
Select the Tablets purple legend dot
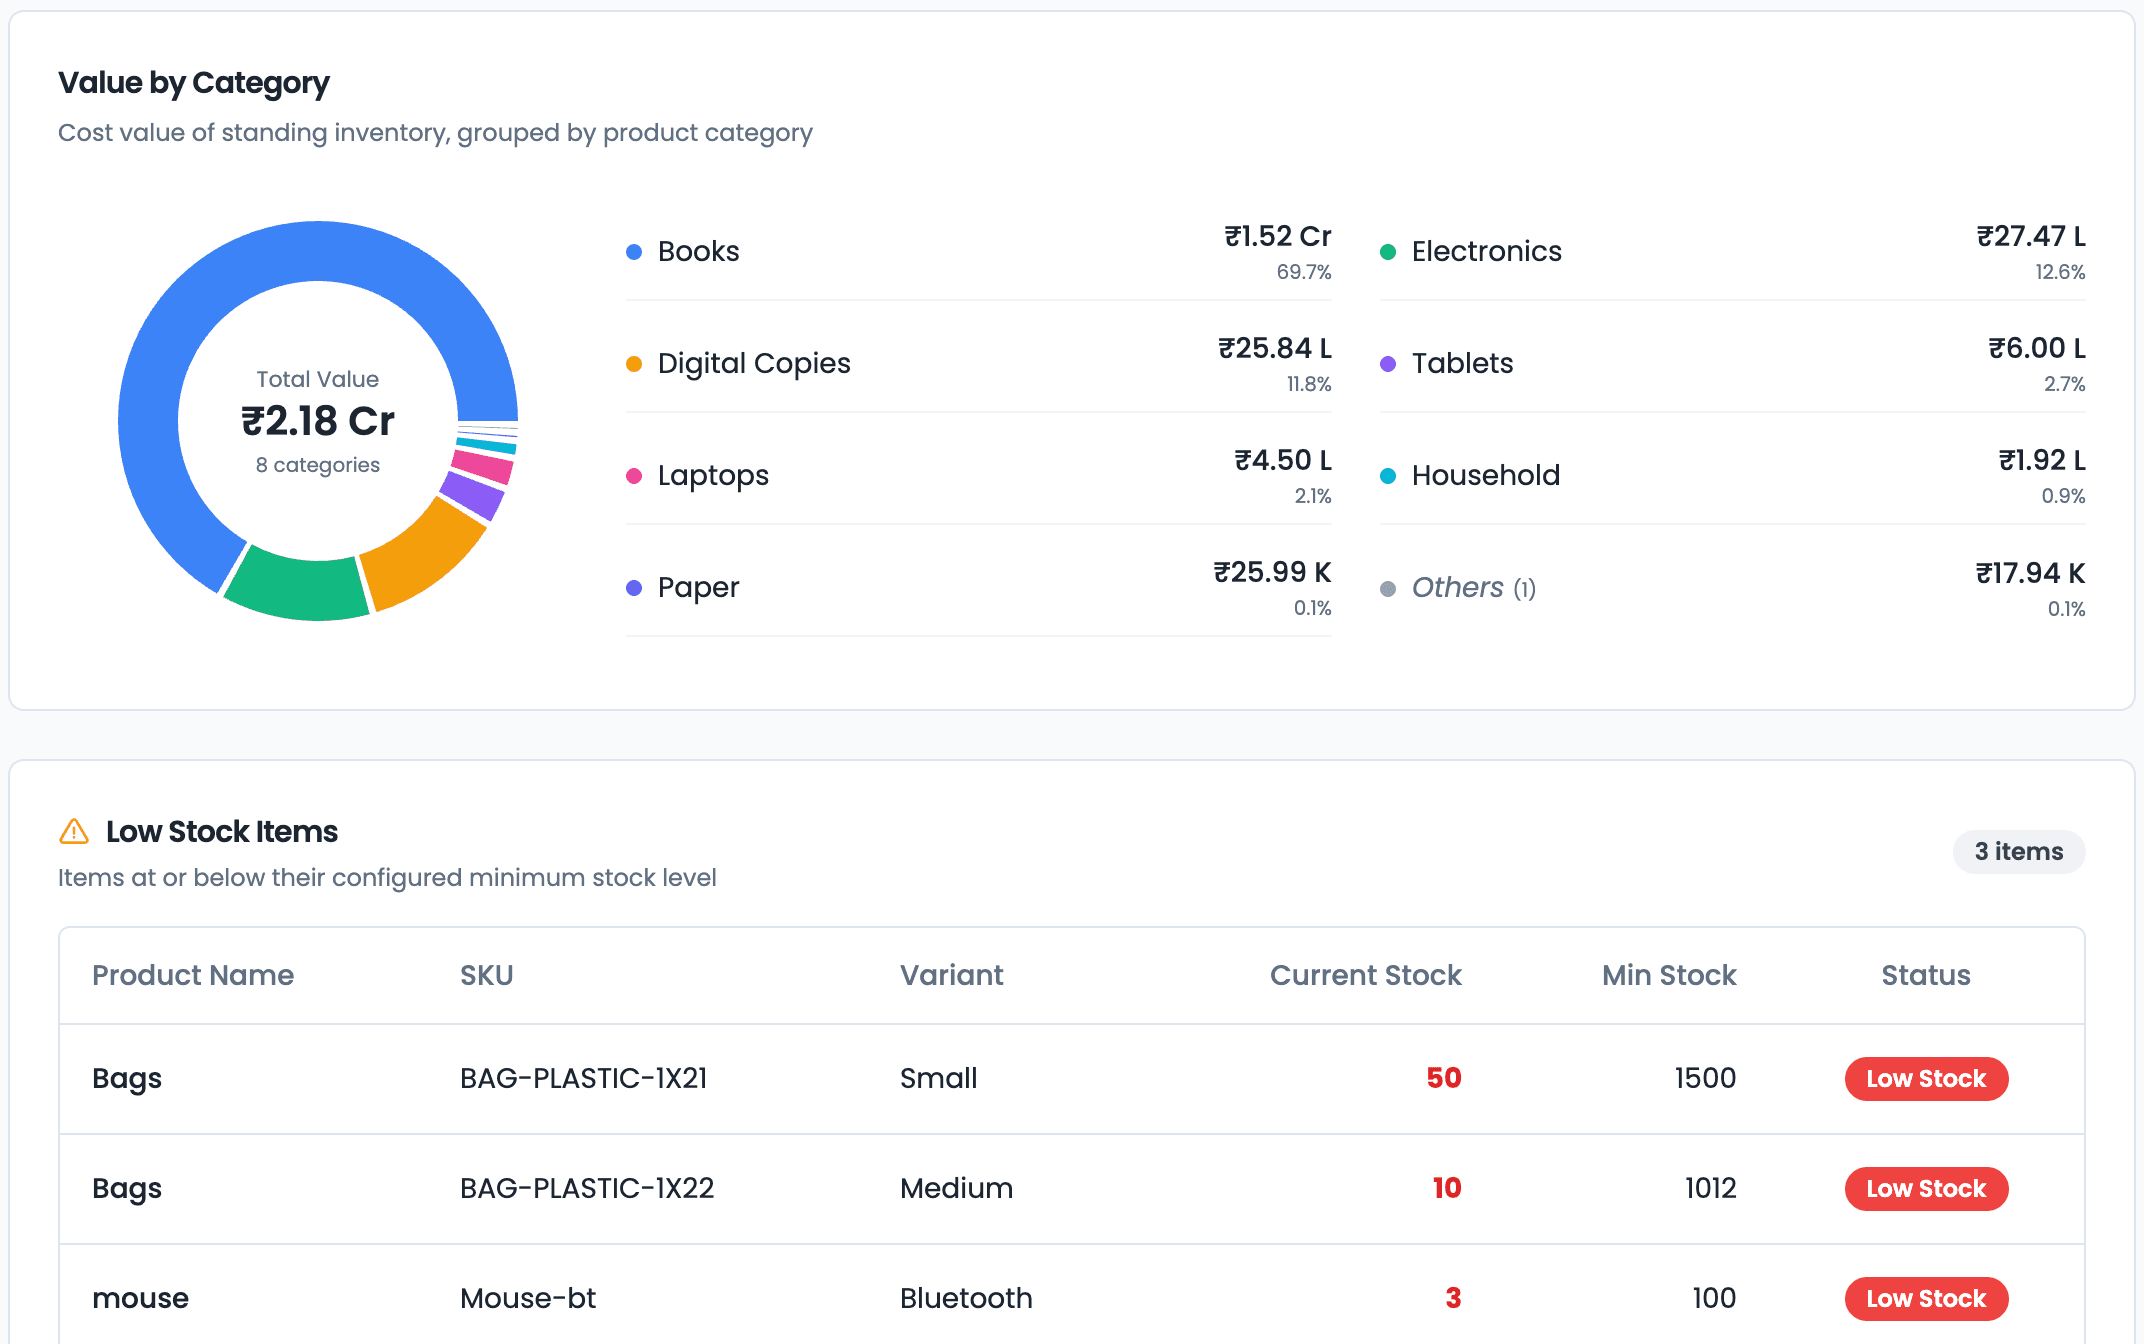tap(1388, 364)
